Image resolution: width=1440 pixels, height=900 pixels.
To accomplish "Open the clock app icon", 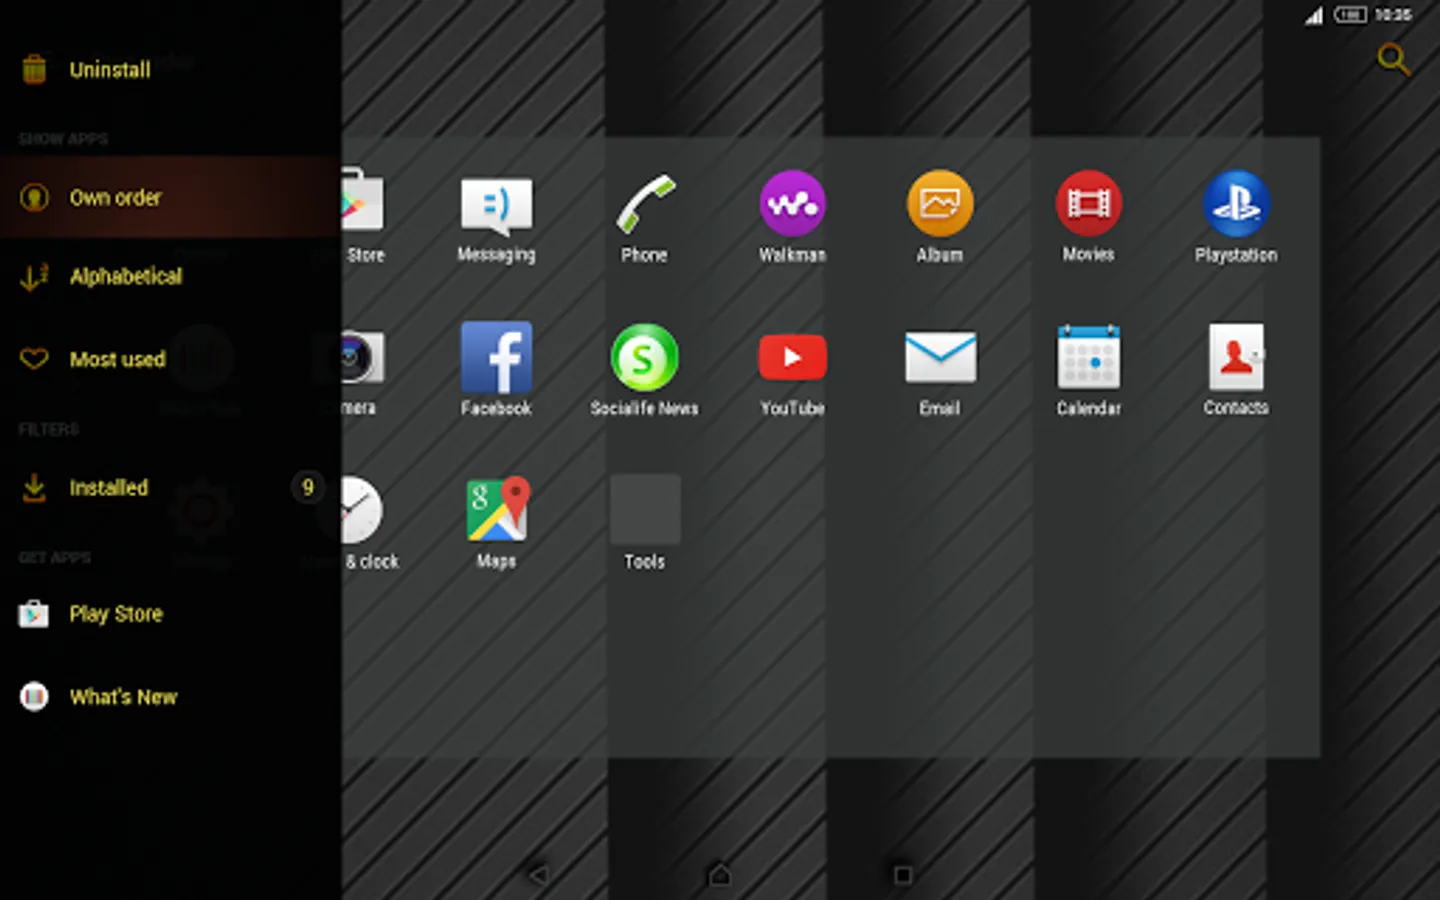I will (361, 510).
